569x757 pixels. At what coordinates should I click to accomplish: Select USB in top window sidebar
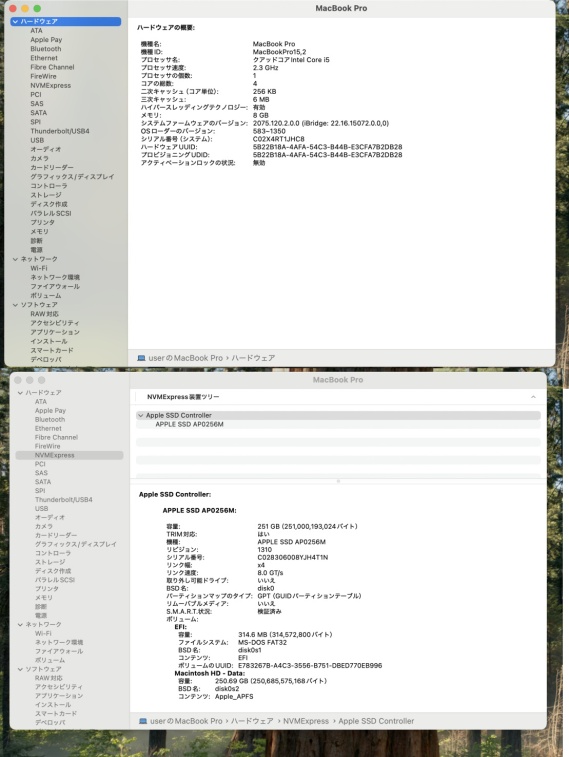click(37, 140)
